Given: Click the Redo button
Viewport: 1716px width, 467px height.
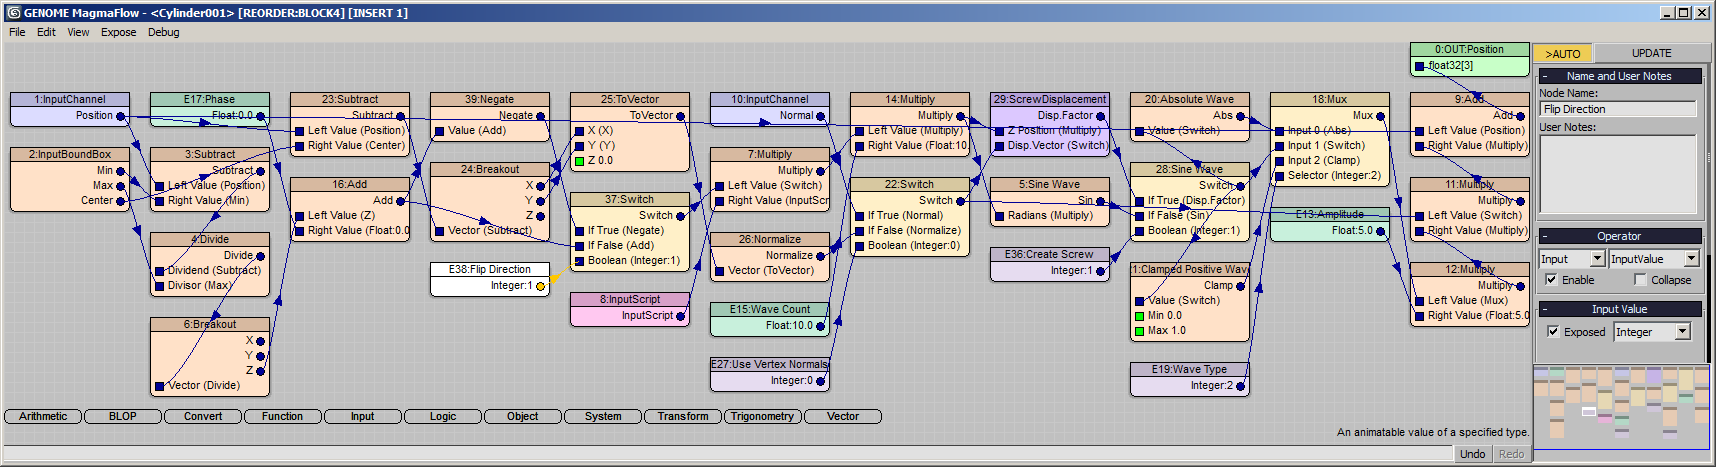Looking at the screenshot, I should 1511,454.
